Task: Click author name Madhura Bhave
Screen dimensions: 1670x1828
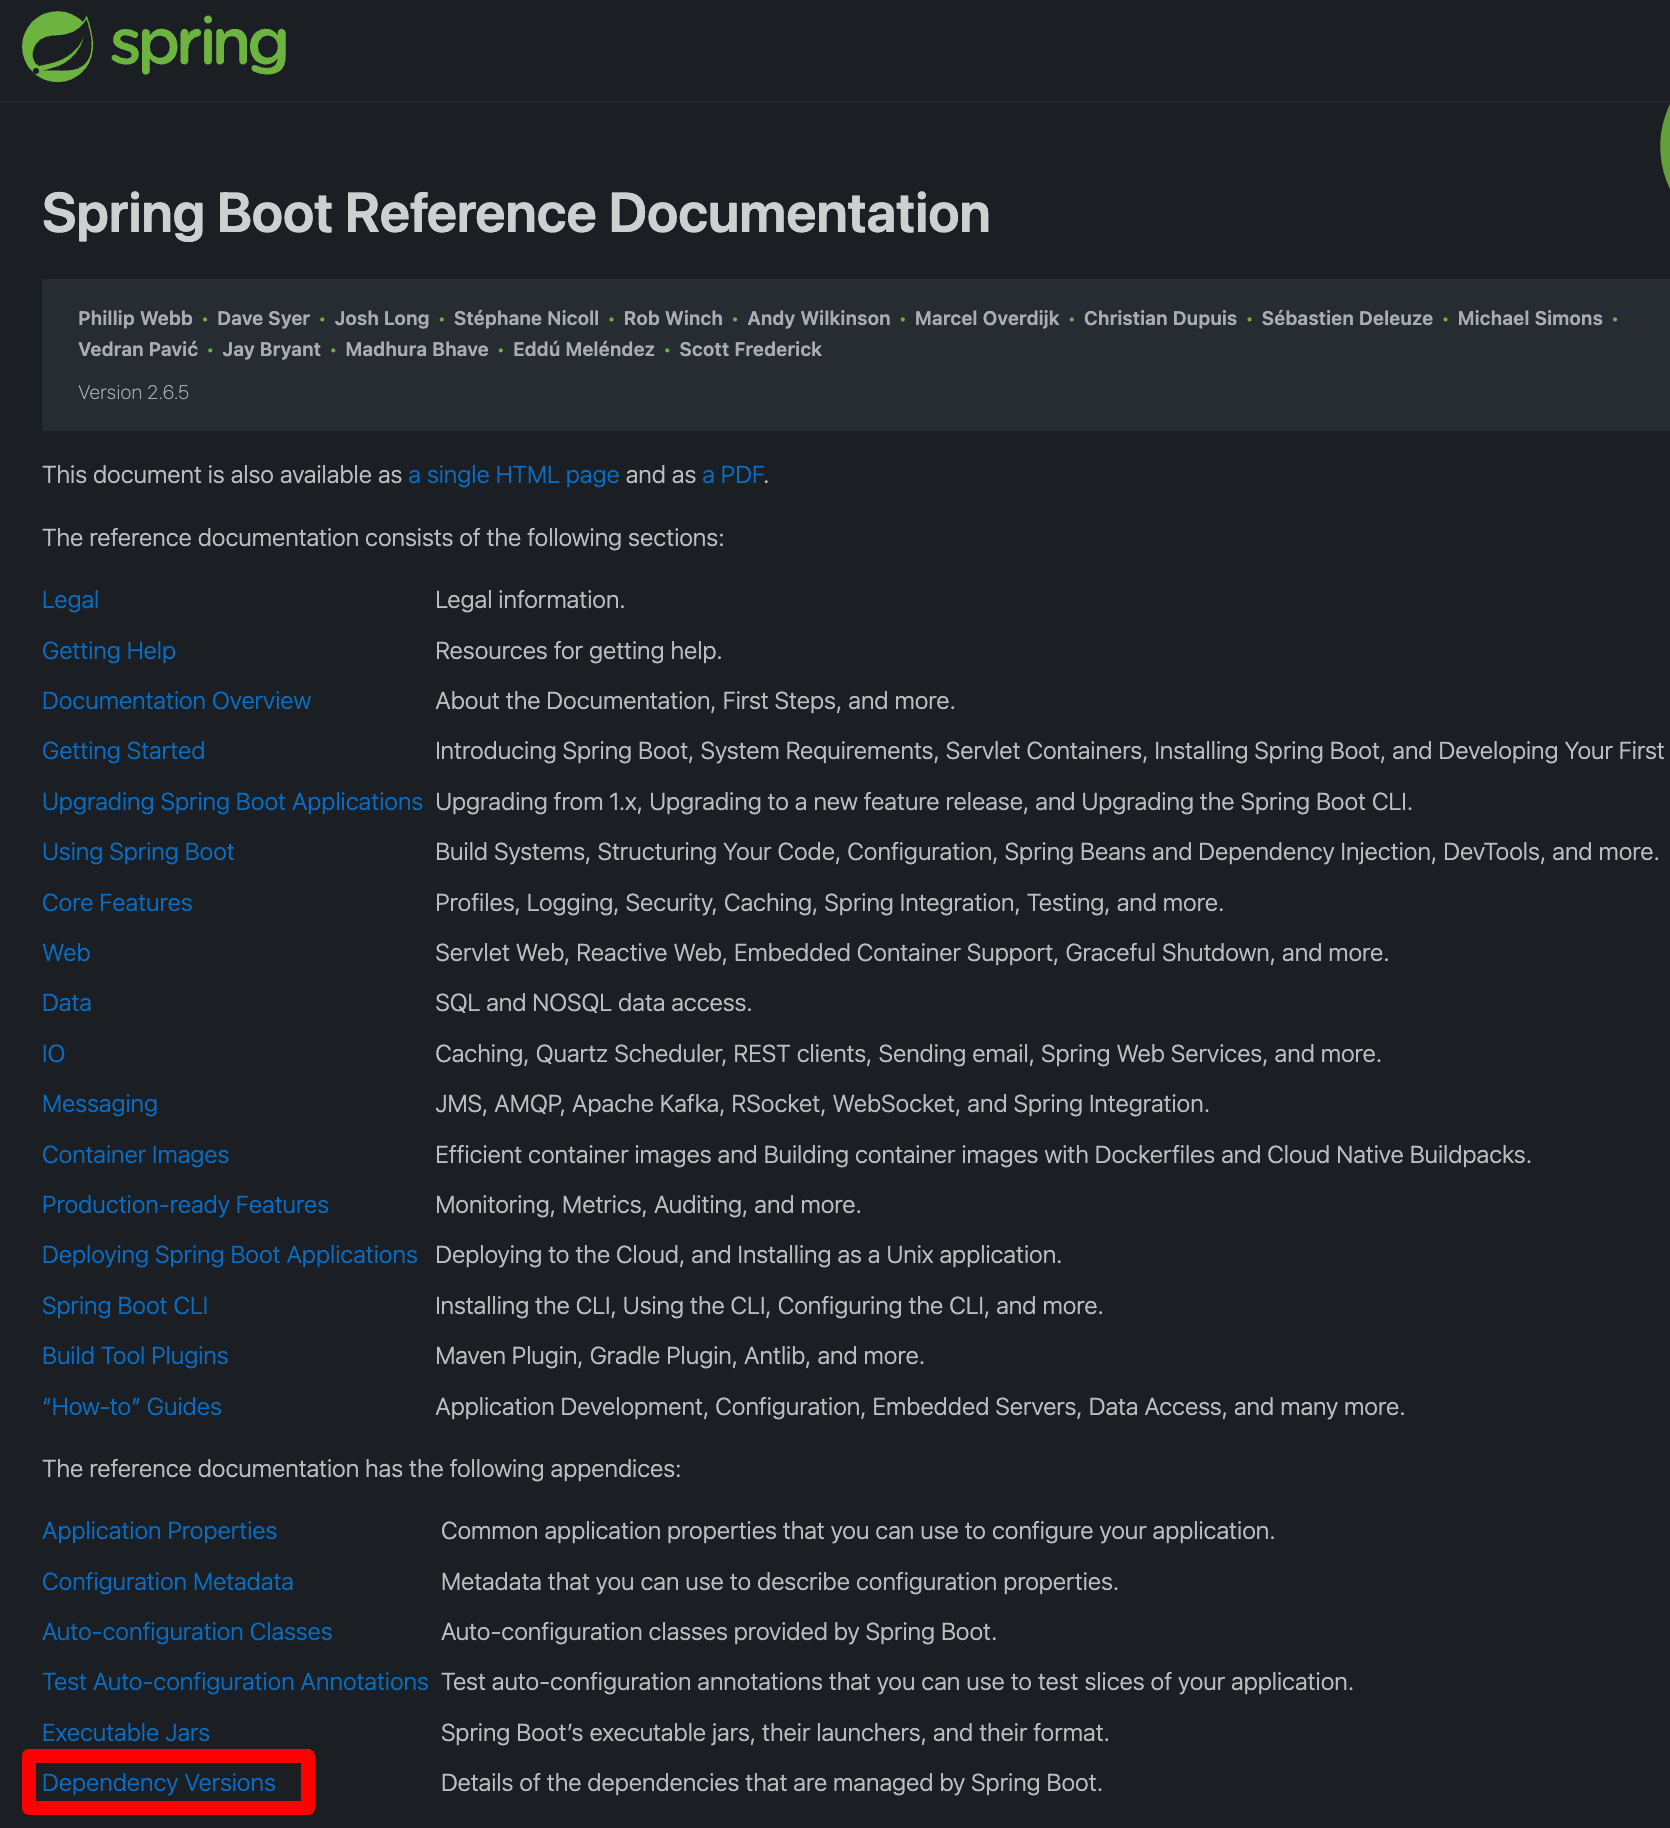Action: [x=417, y=349]
